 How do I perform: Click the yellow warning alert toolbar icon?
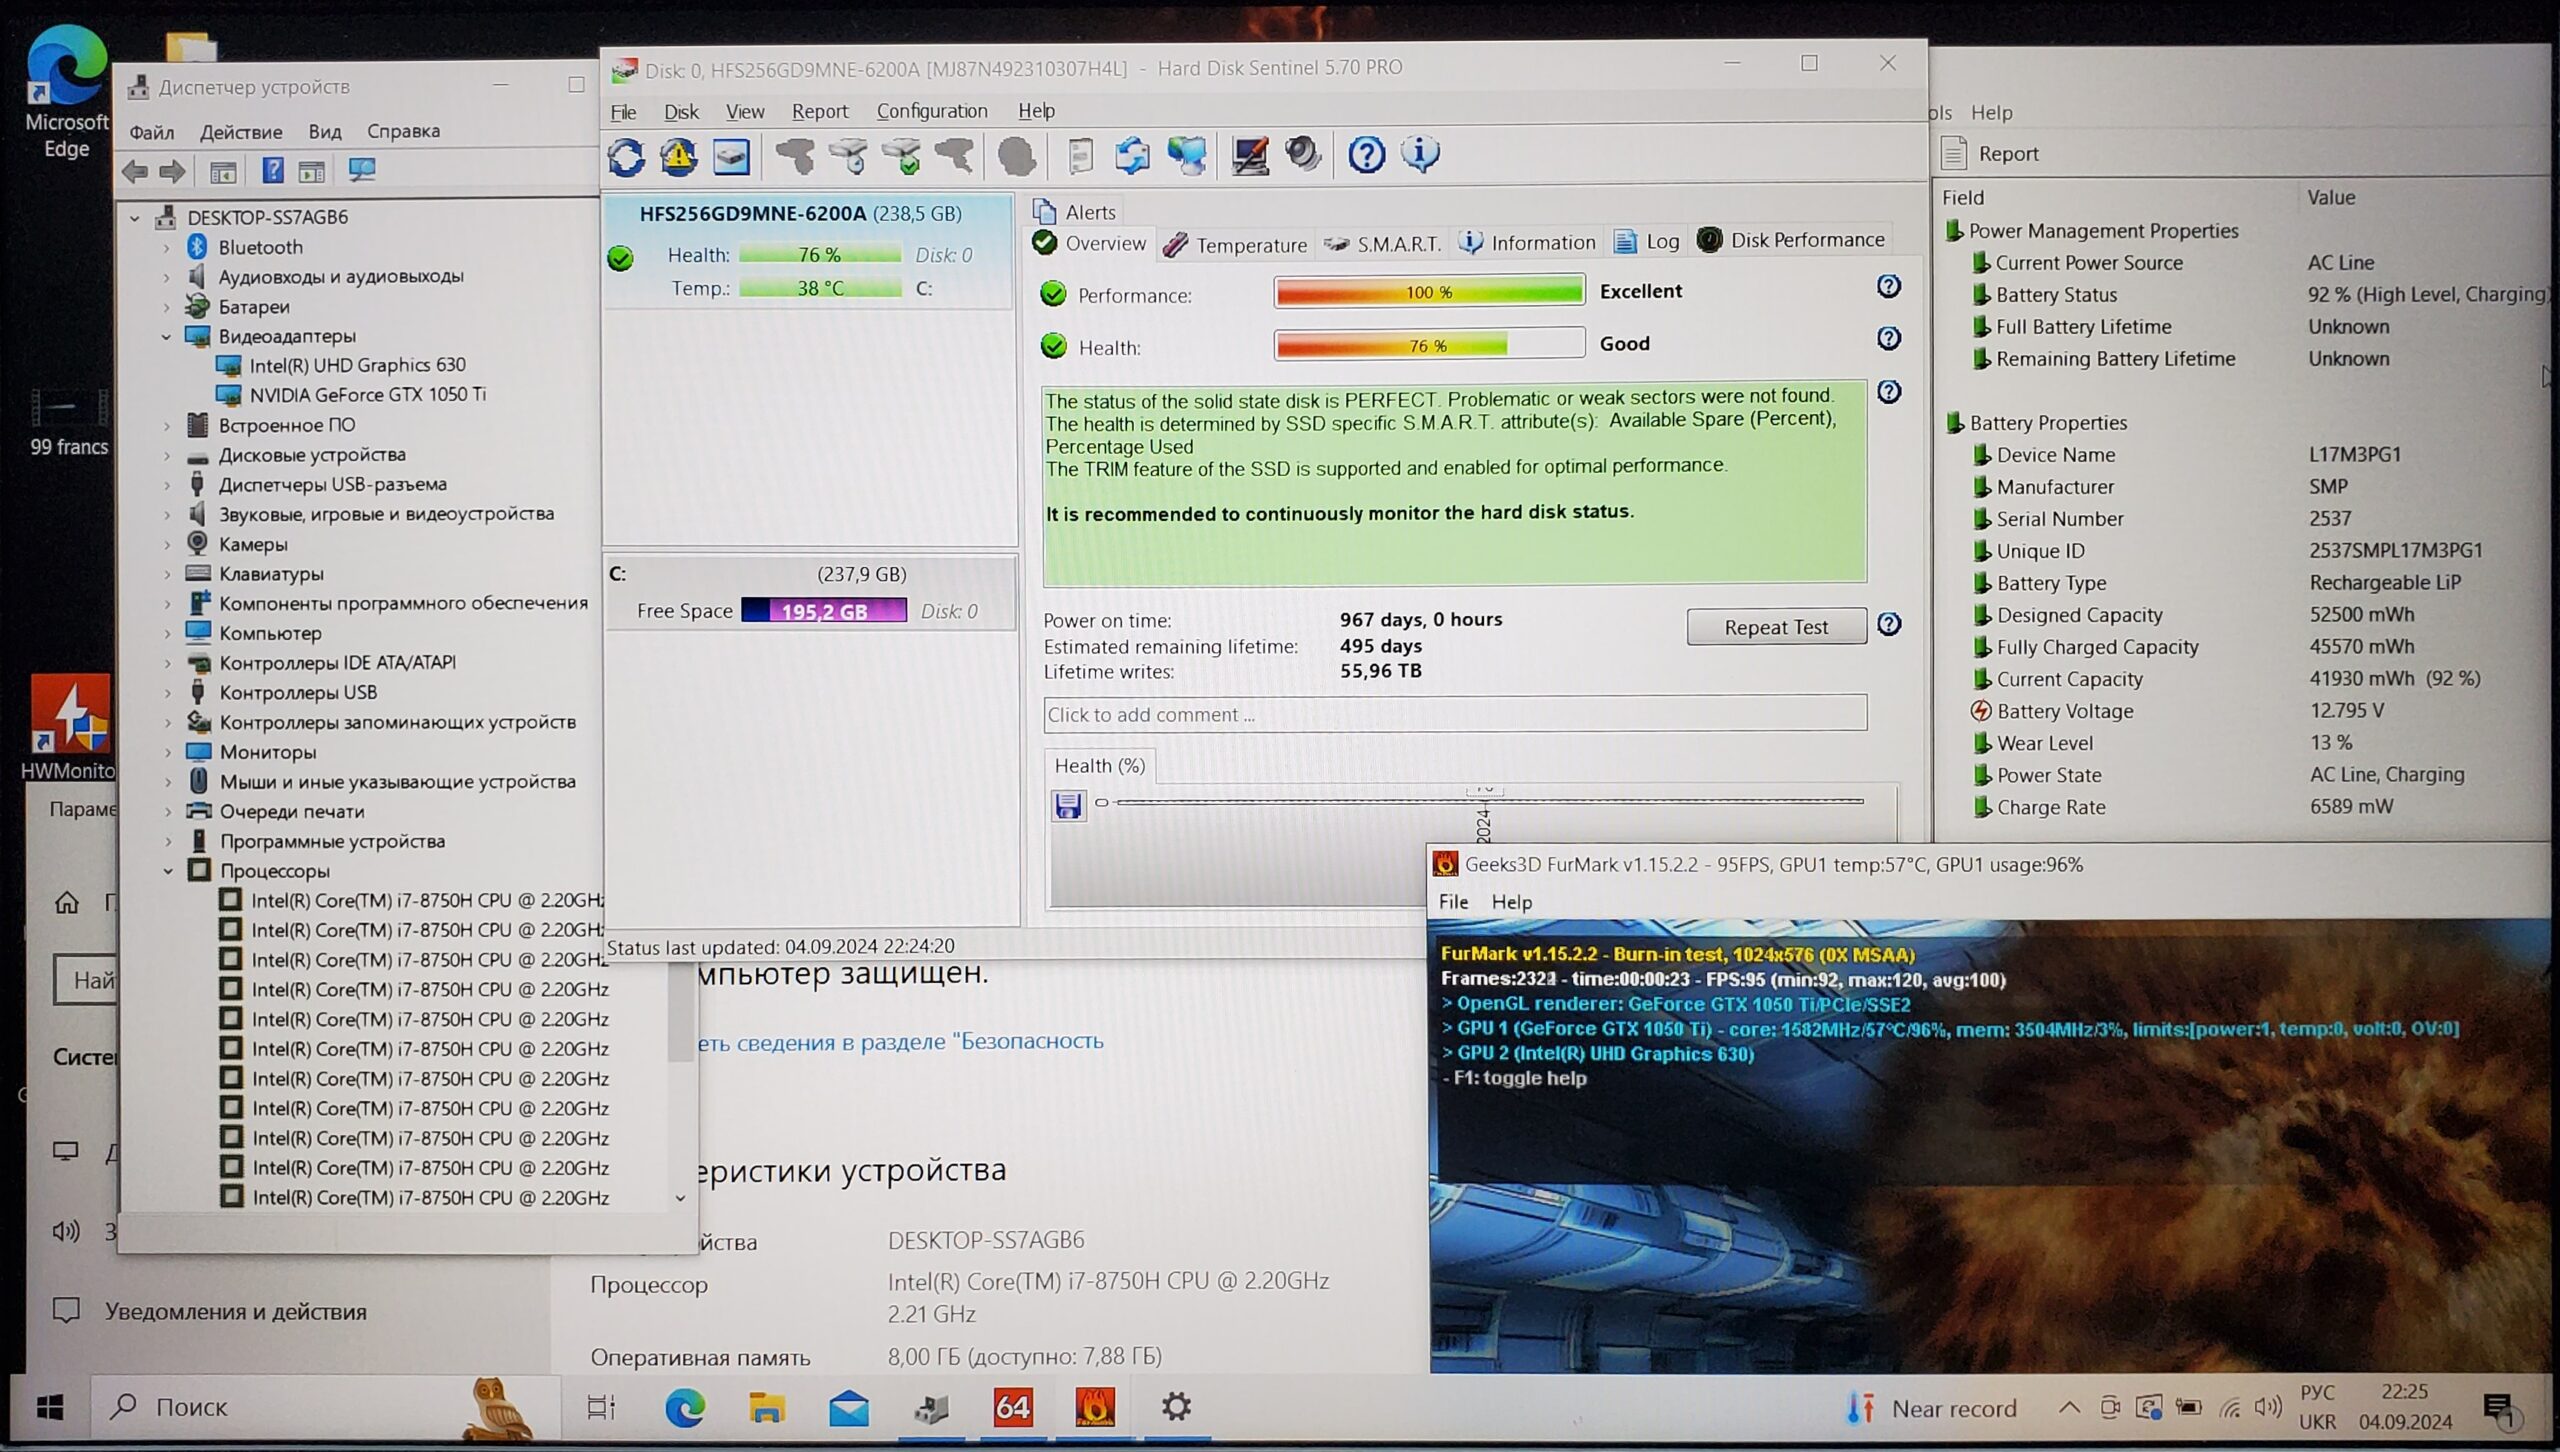[x=679, y=156]
